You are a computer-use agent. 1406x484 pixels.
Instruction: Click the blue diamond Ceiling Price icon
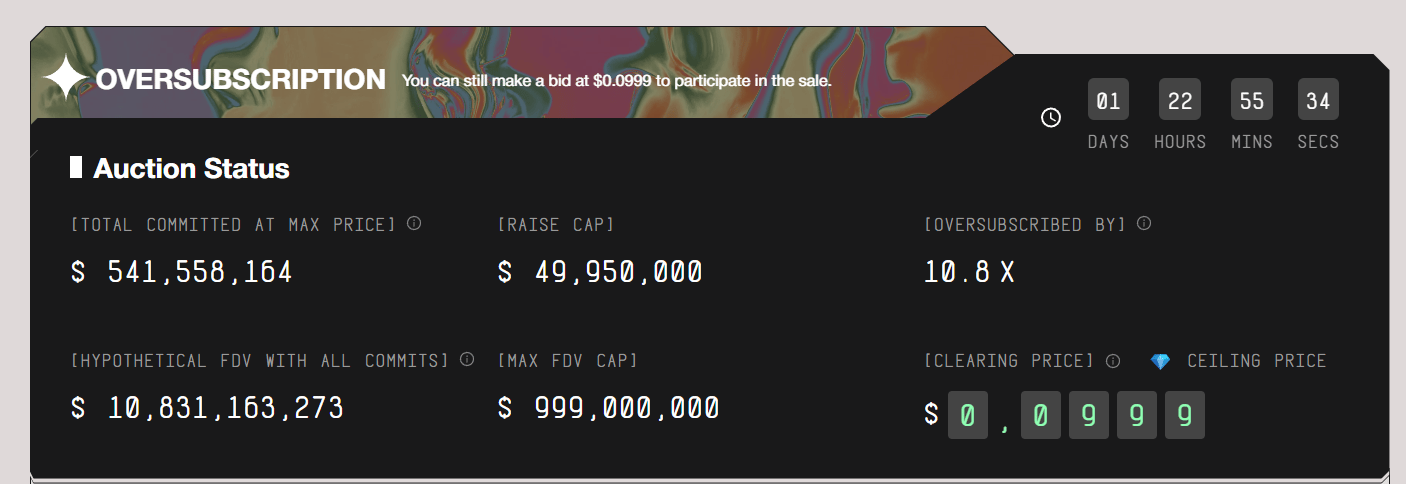[1160, 361]
